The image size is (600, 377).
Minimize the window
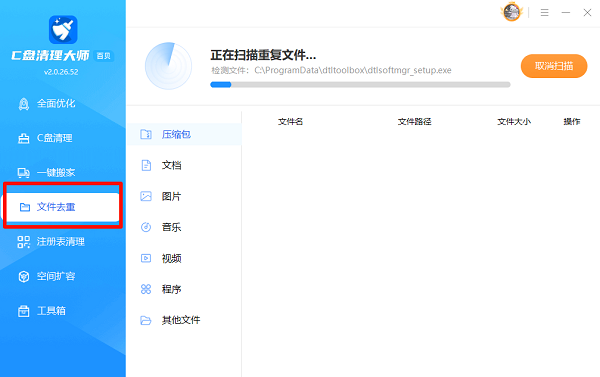[566, 13]
